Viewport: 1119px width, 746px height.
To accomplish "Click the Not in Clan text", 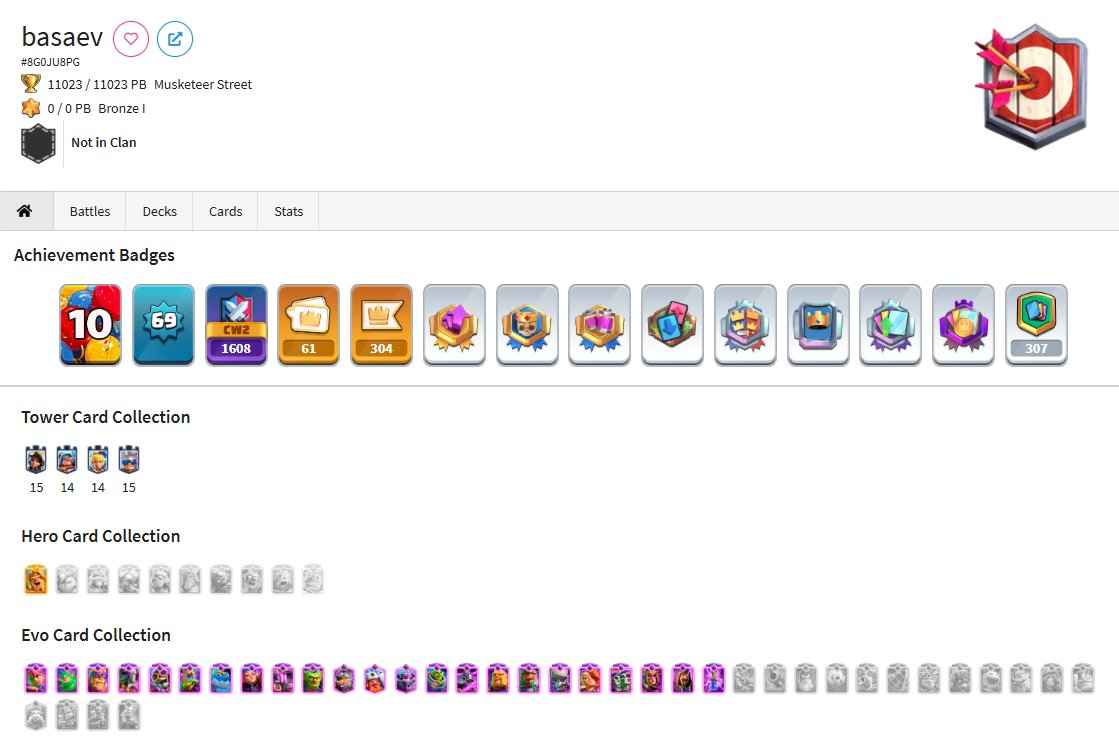I will 103,142.
